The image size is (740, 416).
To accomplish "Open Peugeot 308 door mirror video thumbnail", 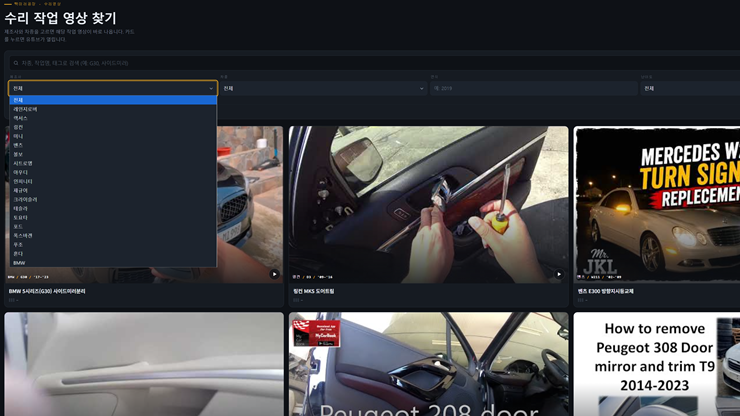I will 657,364.
